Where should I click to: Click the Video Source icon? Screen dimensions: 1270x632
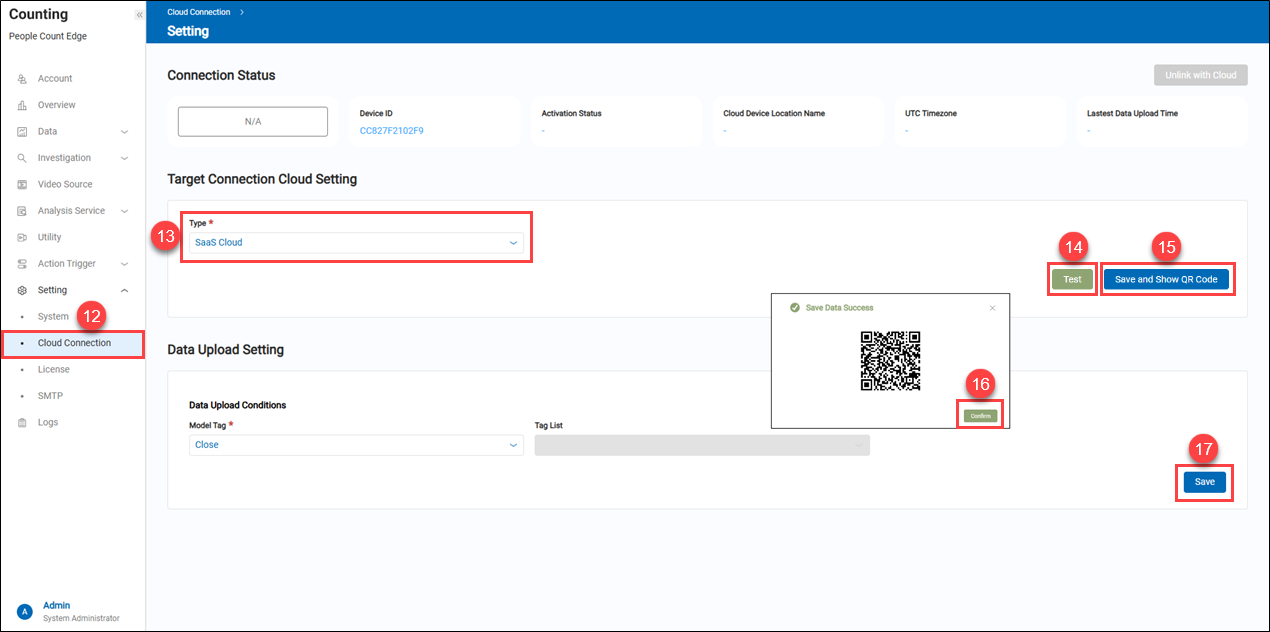[x=22, y=185]
